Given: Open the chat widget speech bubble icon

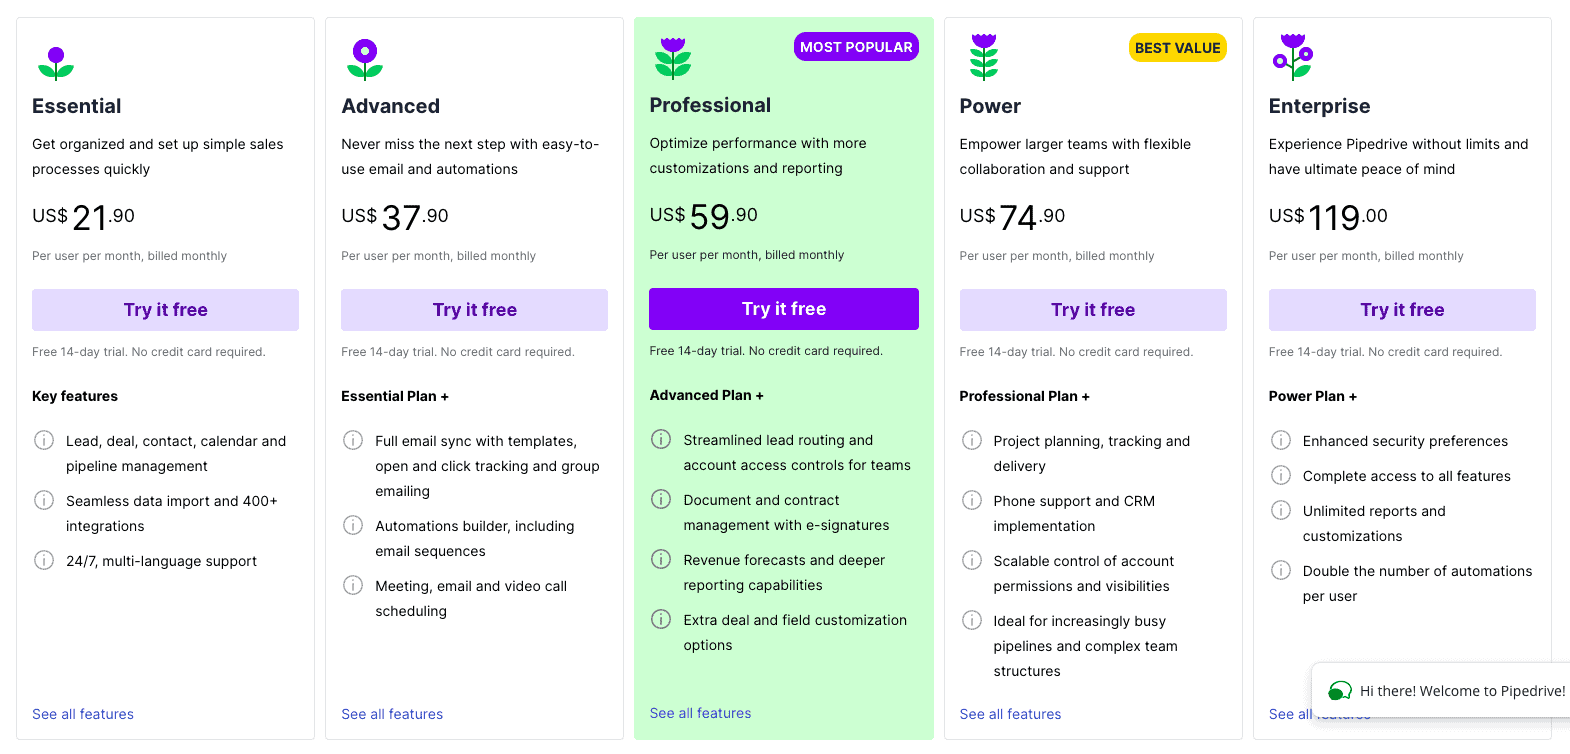Looking at the screenshot, I should coord(1339,691).
